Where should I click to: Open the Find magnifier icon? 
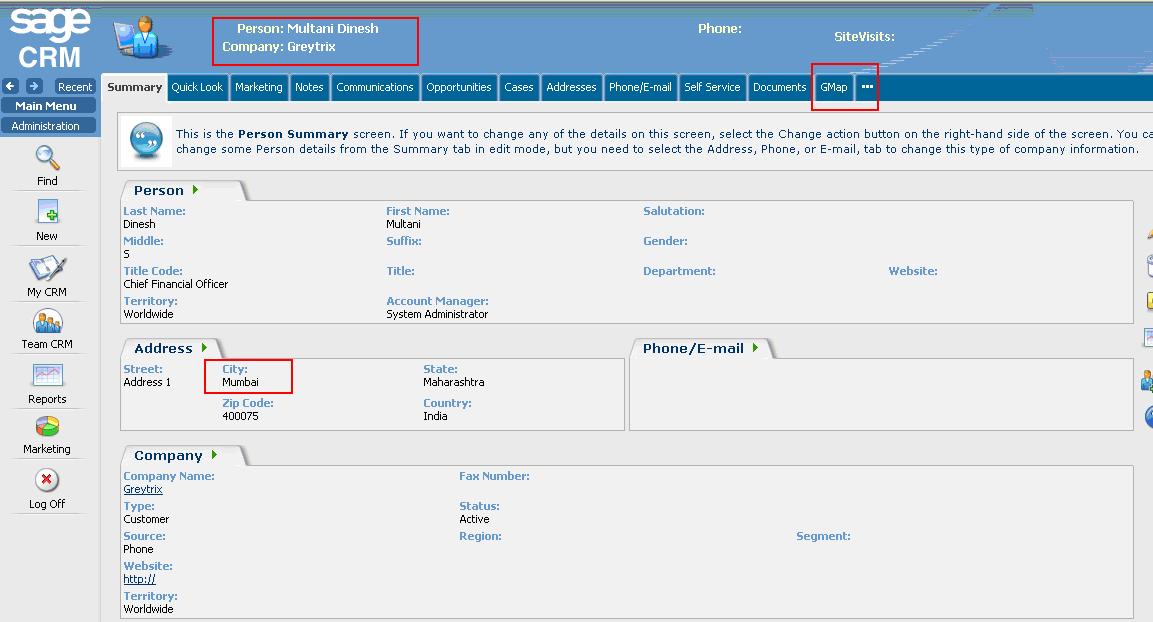pyautogui.click(x=47, y=157)
